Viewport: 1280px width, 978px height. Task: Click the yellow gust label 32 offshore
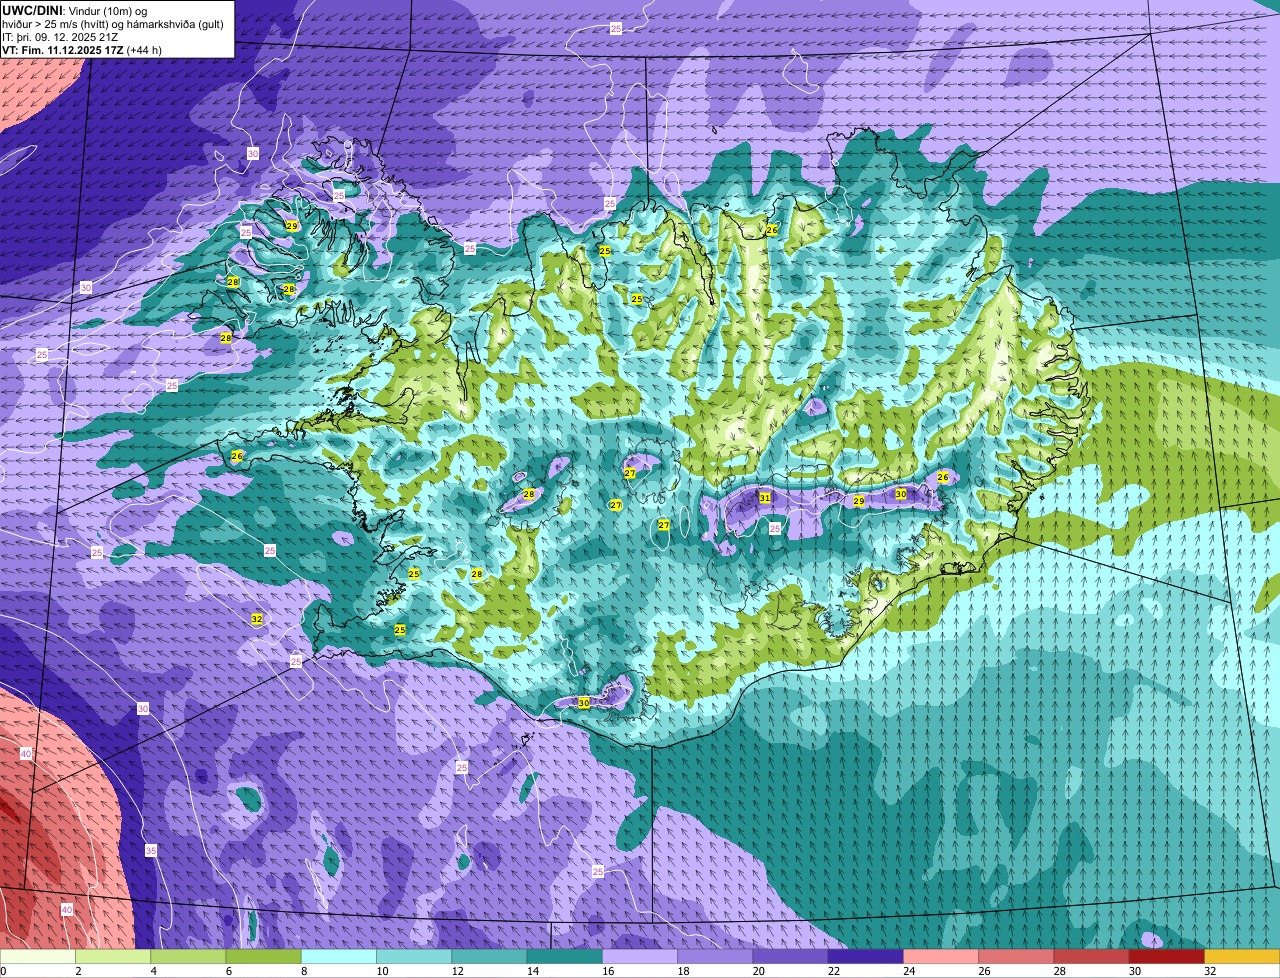click(257, 619)
